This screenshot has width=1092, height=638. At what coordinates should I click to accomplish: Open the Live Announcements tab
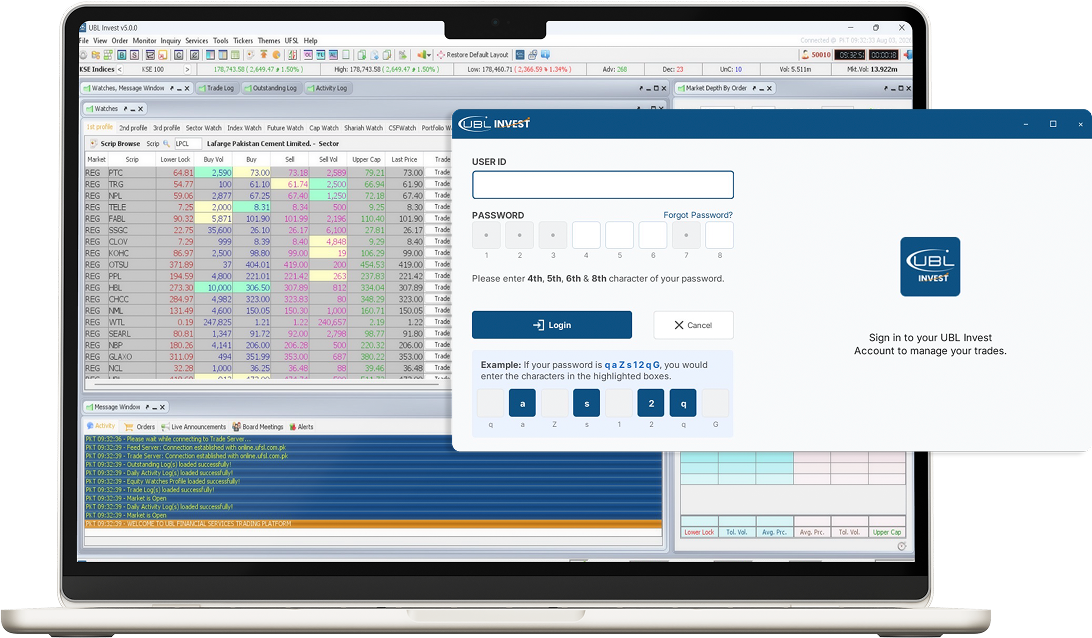194,427
